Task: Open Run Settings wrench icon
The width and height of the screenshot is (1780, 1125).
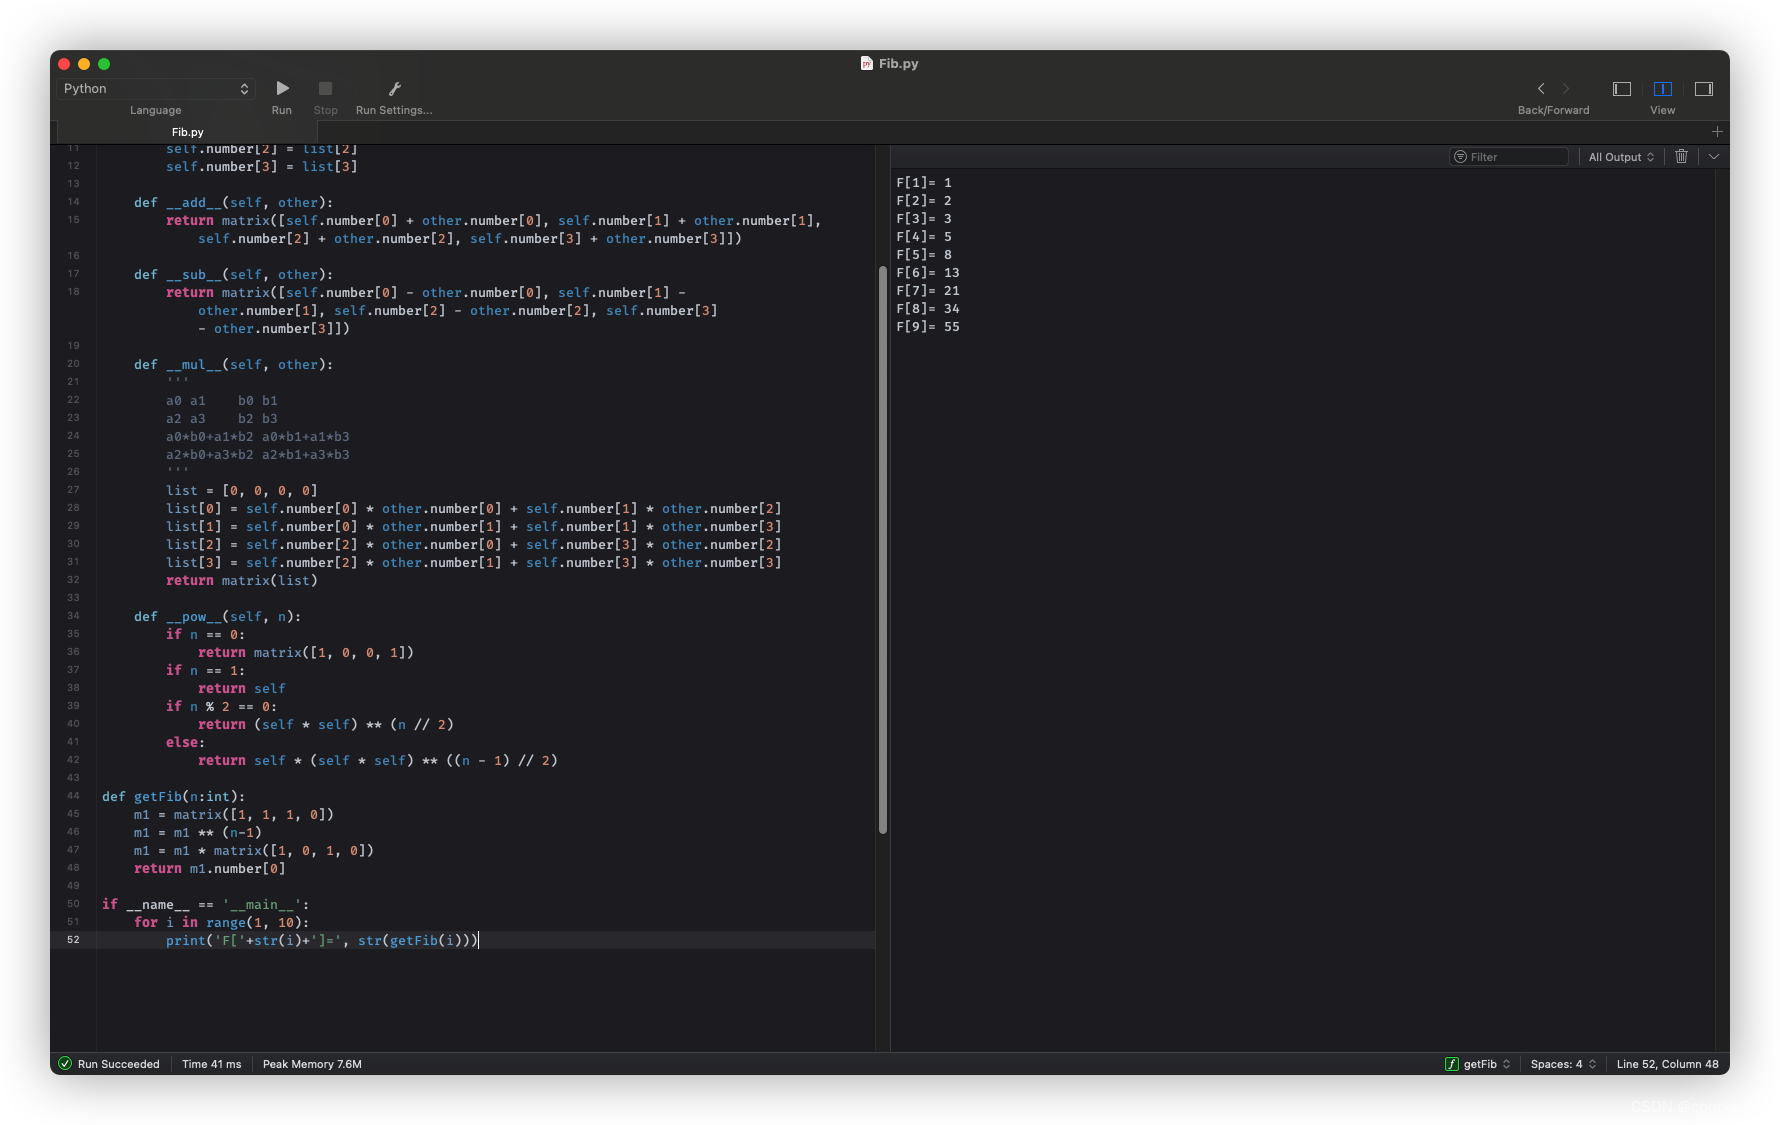Action: point(394,89)
